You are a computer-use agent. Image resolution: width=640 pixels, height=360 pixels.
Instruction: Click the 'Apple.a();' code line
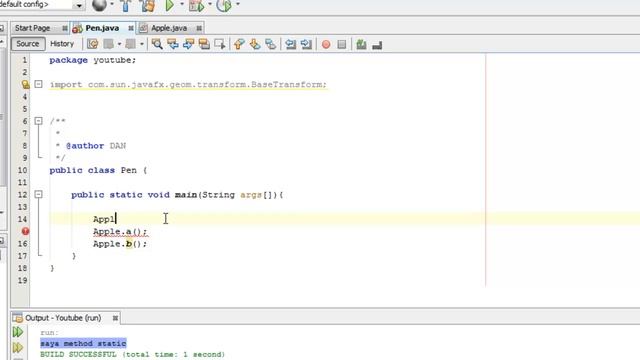click(120, 231)
